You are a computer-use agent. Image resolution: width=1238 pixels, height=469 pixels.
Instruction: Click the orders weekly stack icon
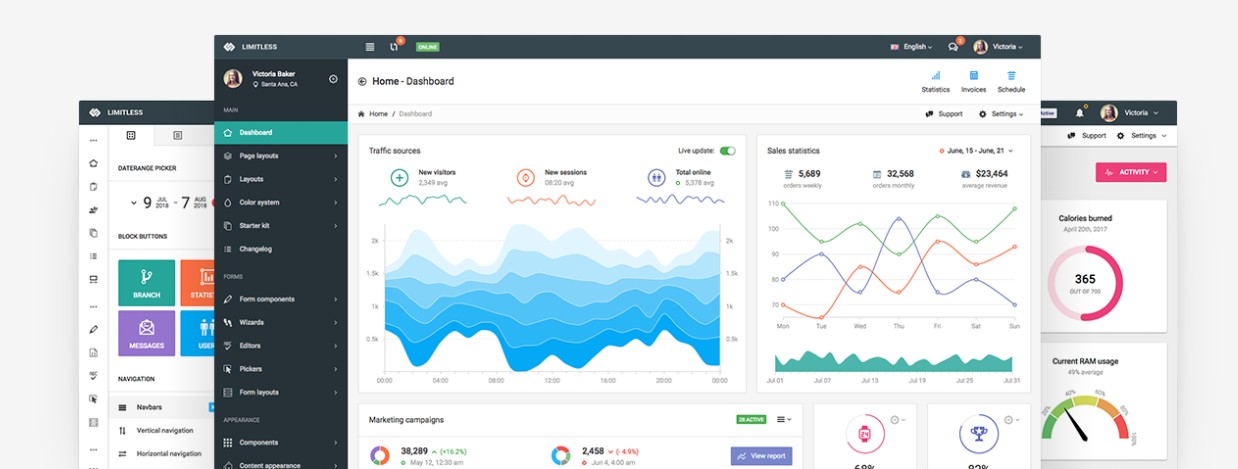[788, 174]
